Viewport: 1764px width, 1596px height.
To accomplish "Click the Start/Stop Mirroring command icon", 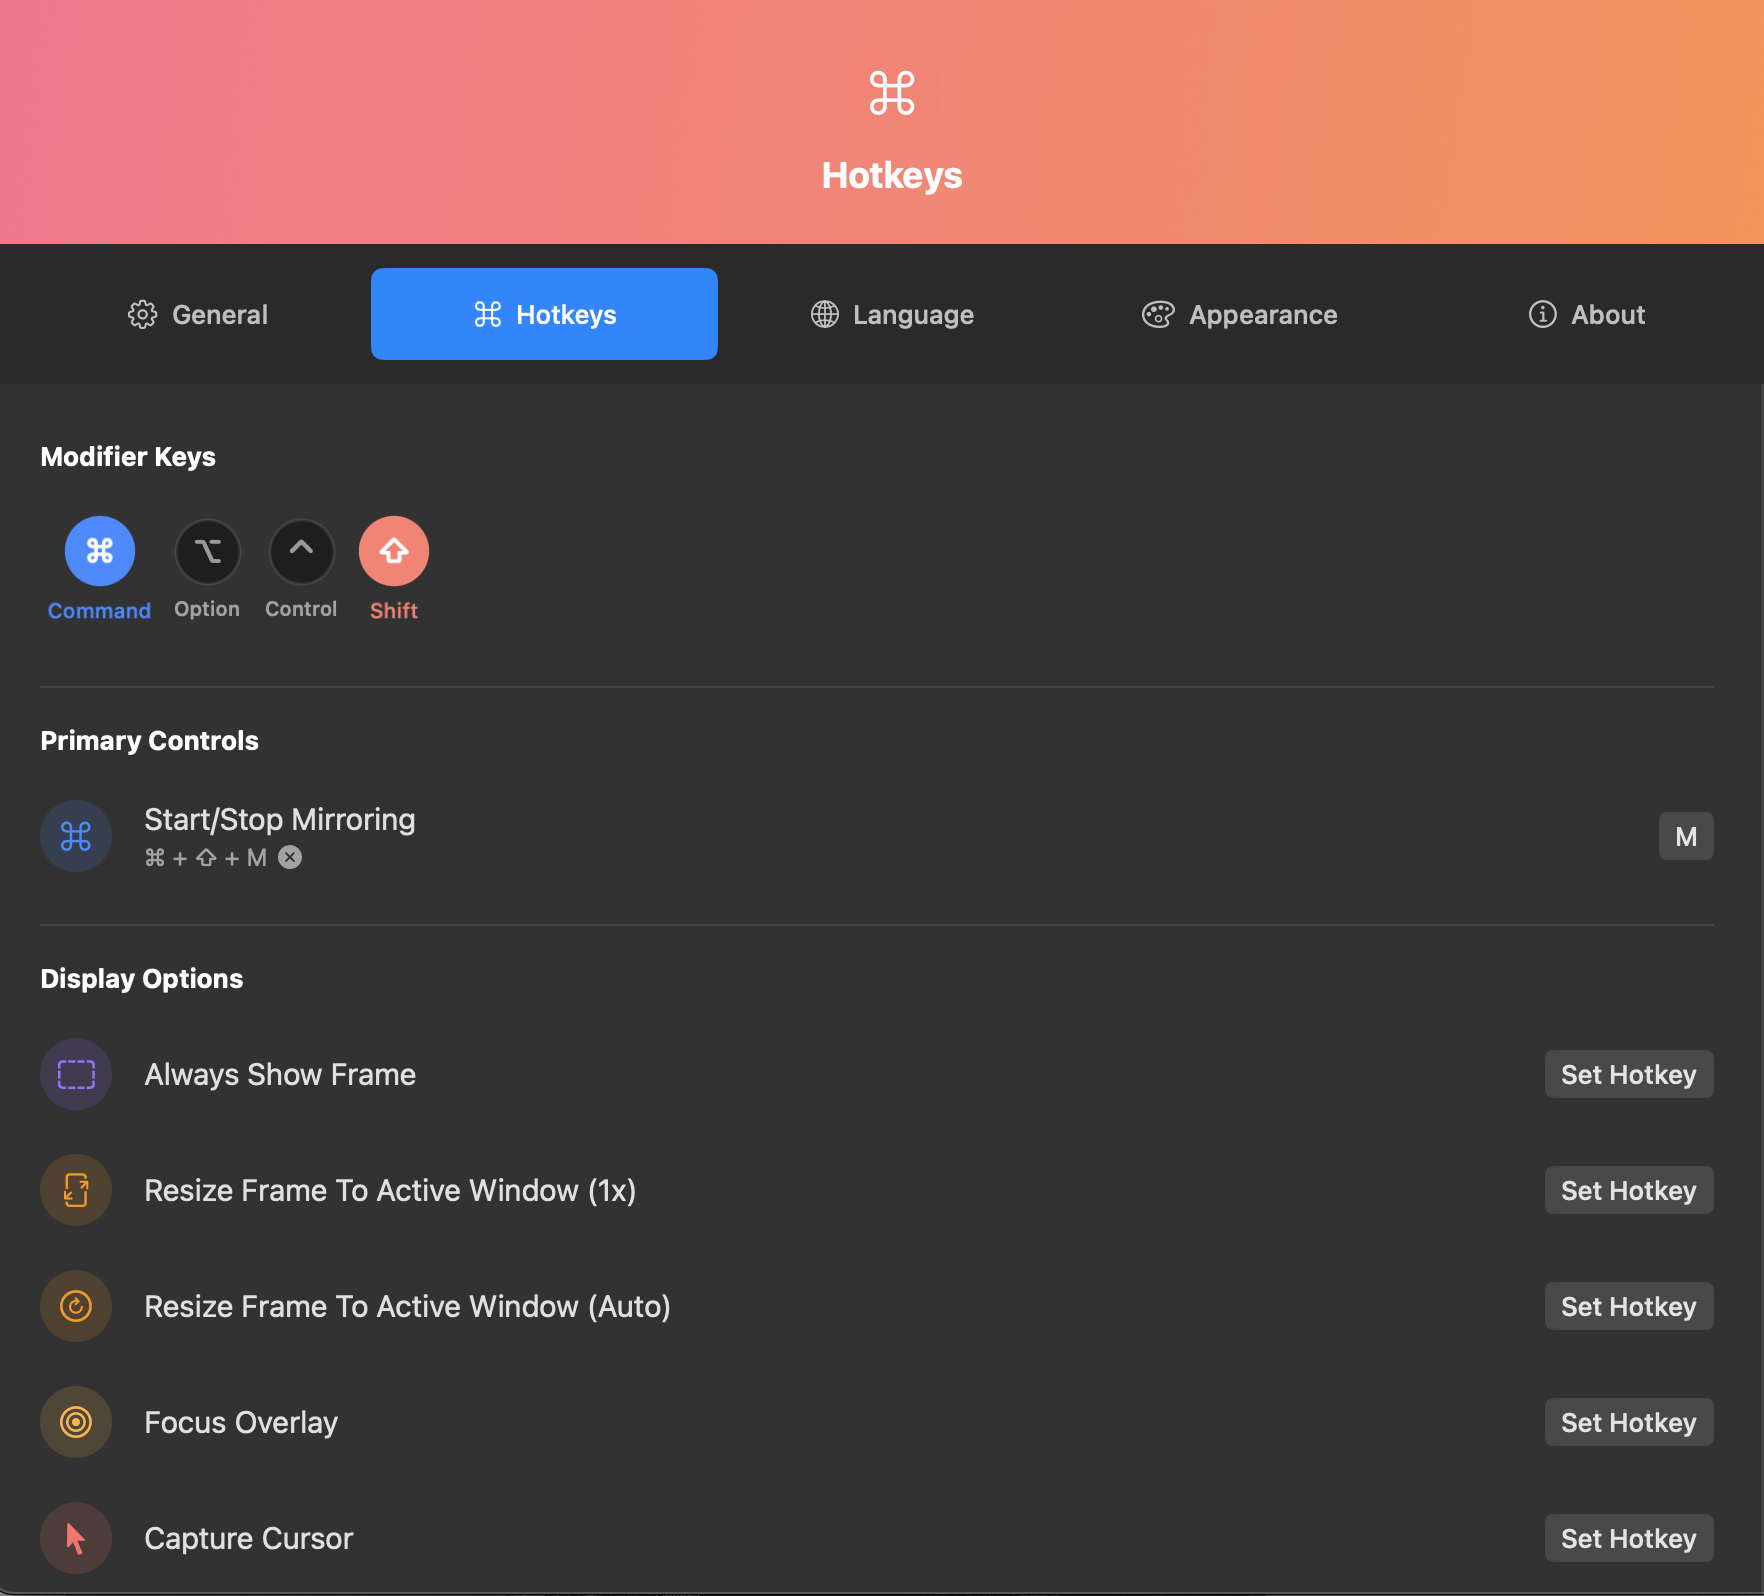I will click(x=76, y=836).
